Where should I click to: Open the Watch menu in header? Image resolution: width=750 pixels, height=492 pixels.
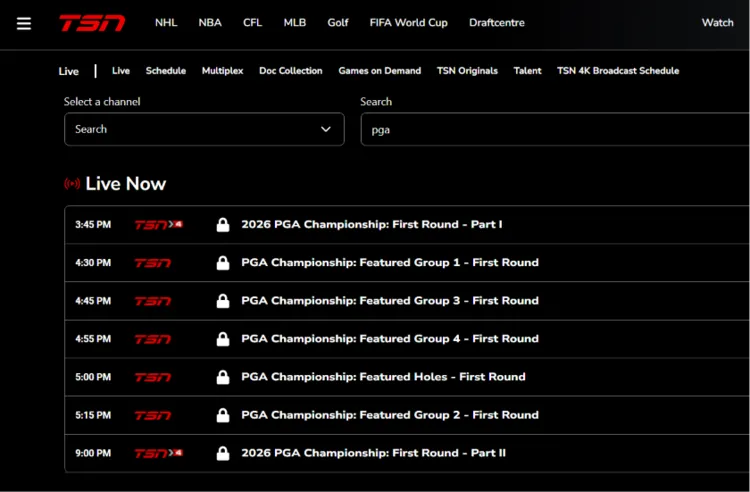(717, 22)
